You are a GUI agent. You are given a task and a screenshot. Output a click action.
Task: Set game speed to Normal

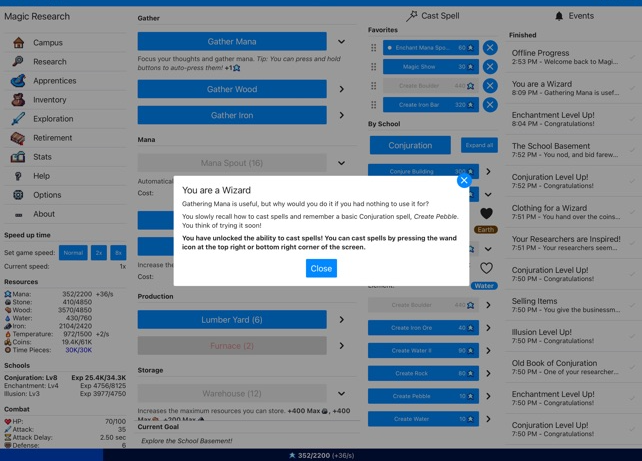coord(73,253)
